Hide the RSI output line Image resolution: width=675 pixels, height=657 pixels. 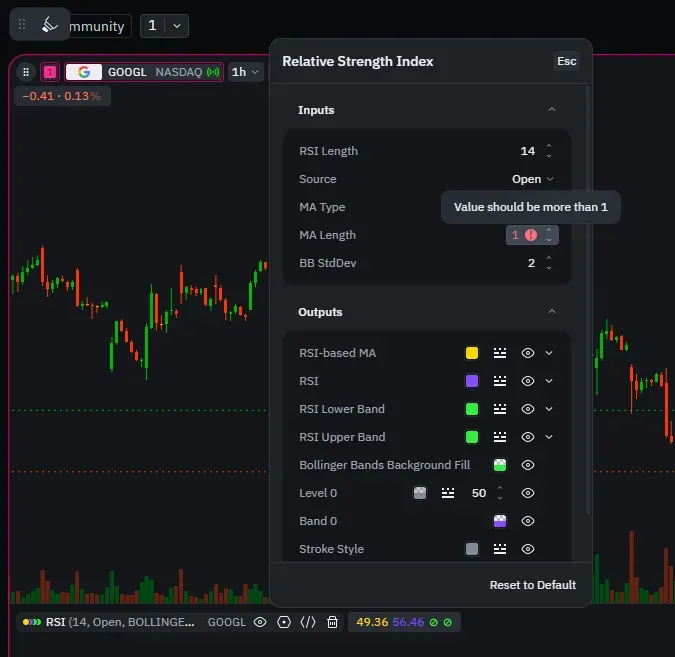coord(528,381)
